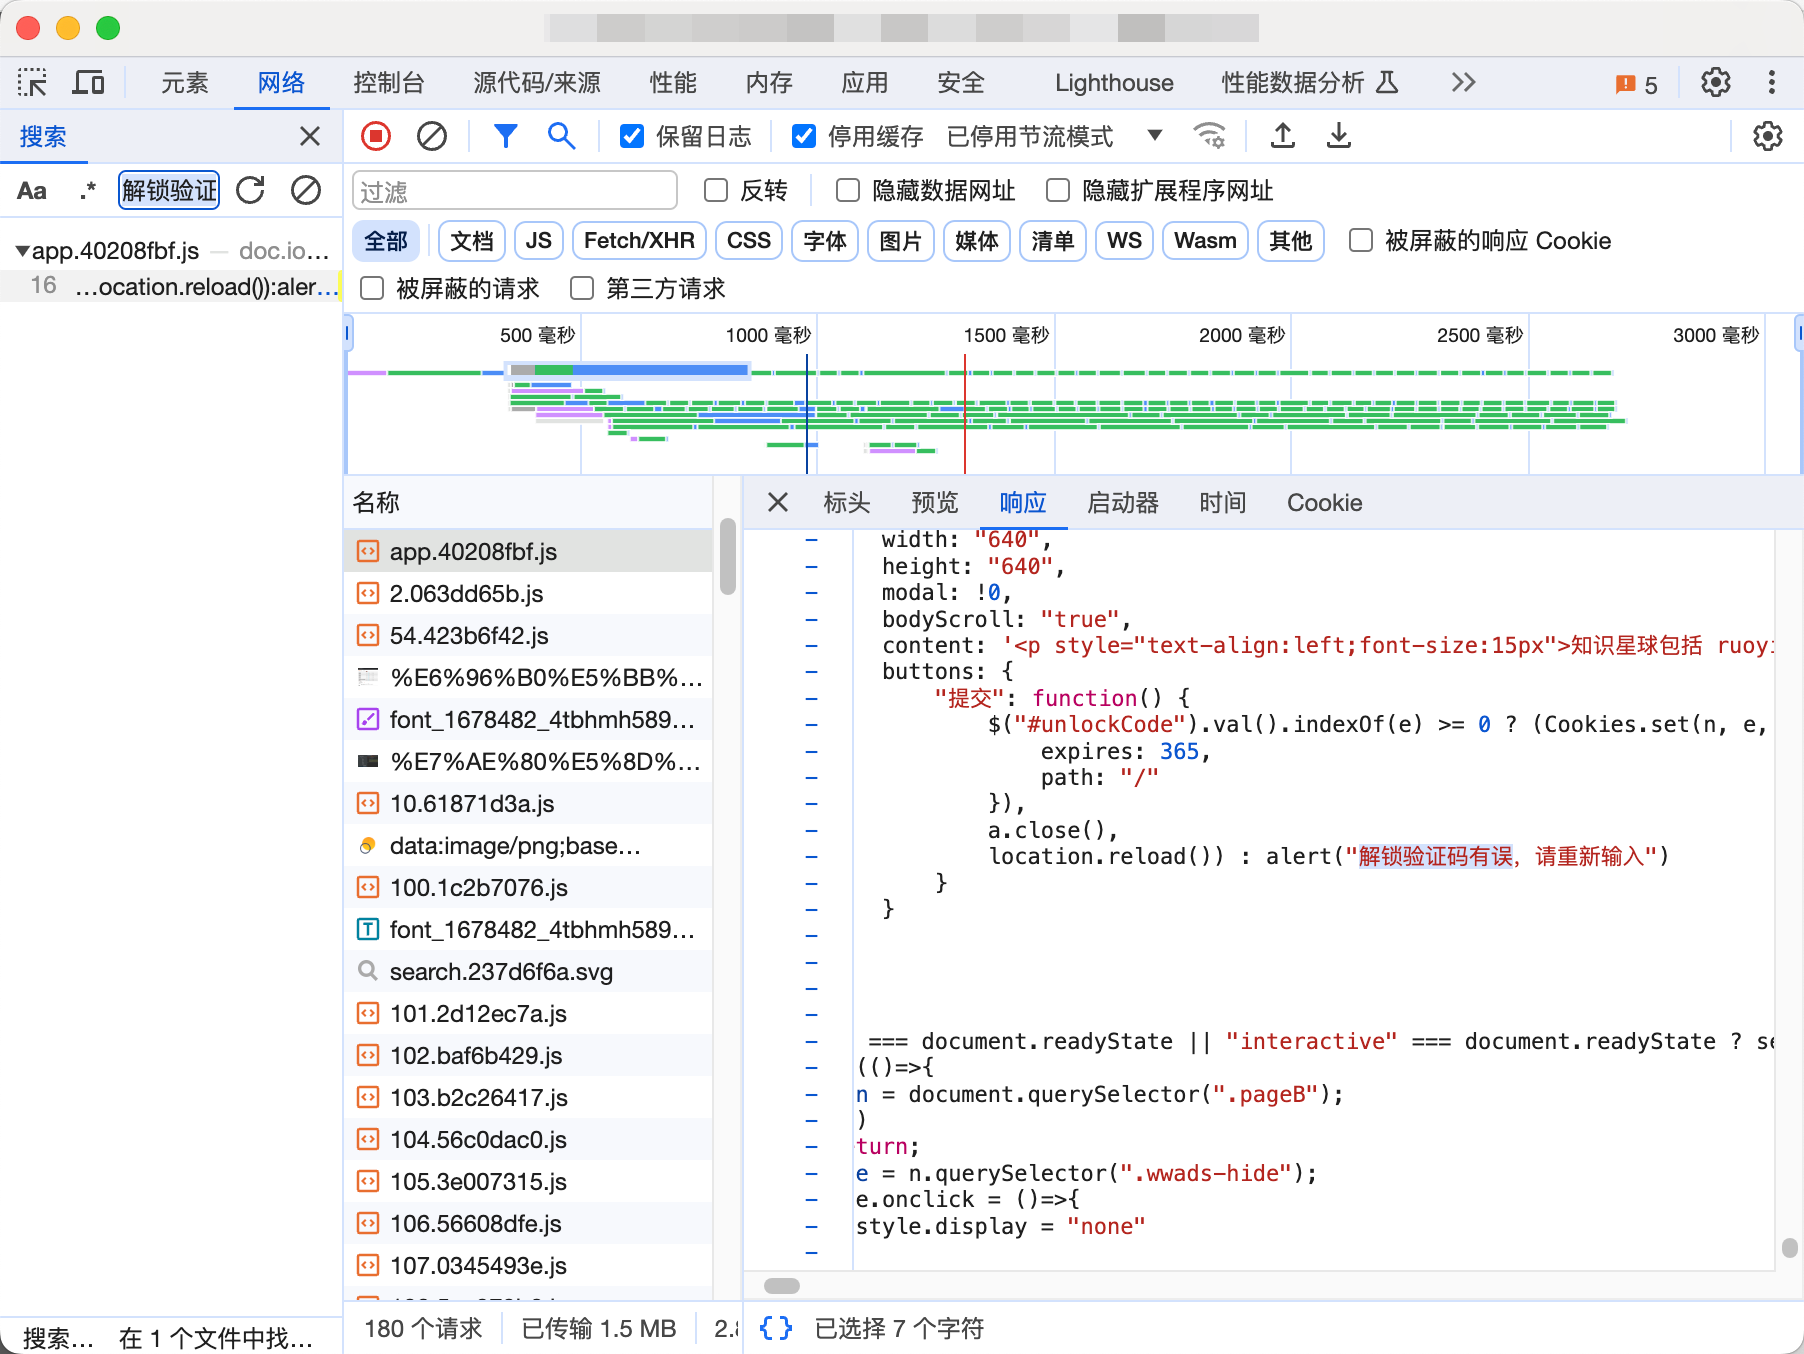Image resolution: width=1804 pixels, height=1354 pixels.
Task: Click the pretty print braces icon
Action: point(776,1328)
